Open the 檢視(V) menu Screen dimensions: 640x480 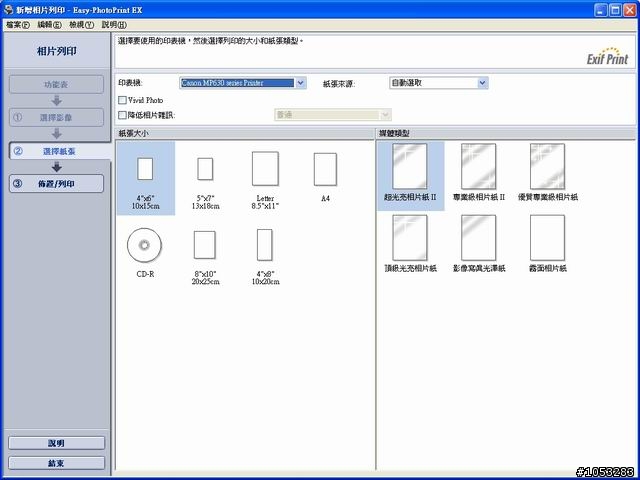(81, 25)
